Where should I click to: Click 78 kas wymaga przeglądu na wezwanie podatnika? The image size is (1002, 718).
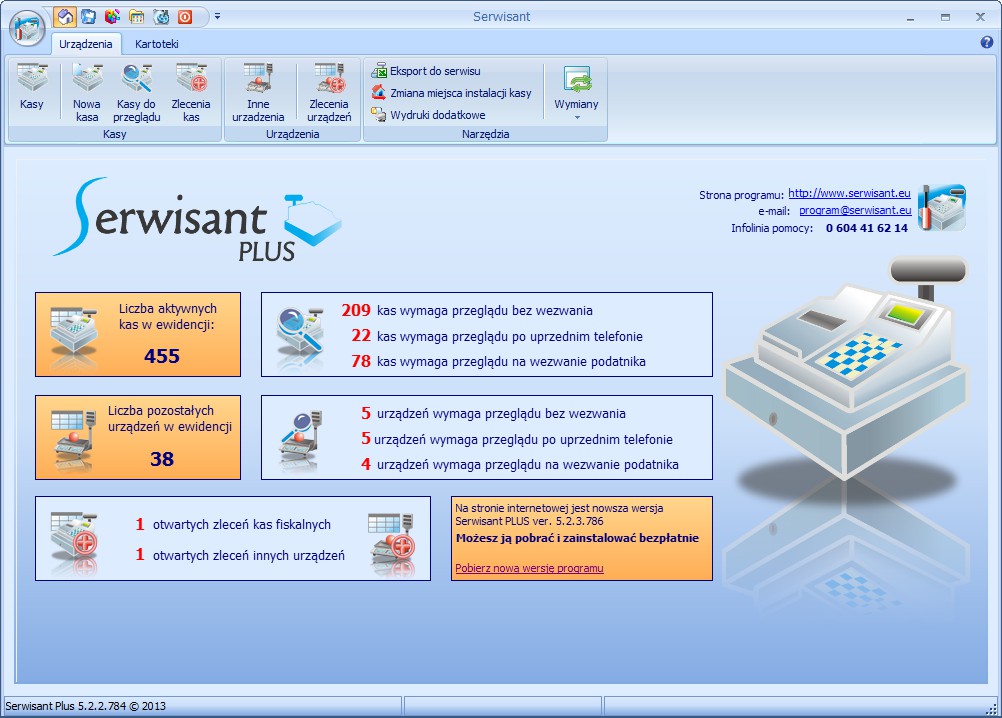tap(498, 362)
